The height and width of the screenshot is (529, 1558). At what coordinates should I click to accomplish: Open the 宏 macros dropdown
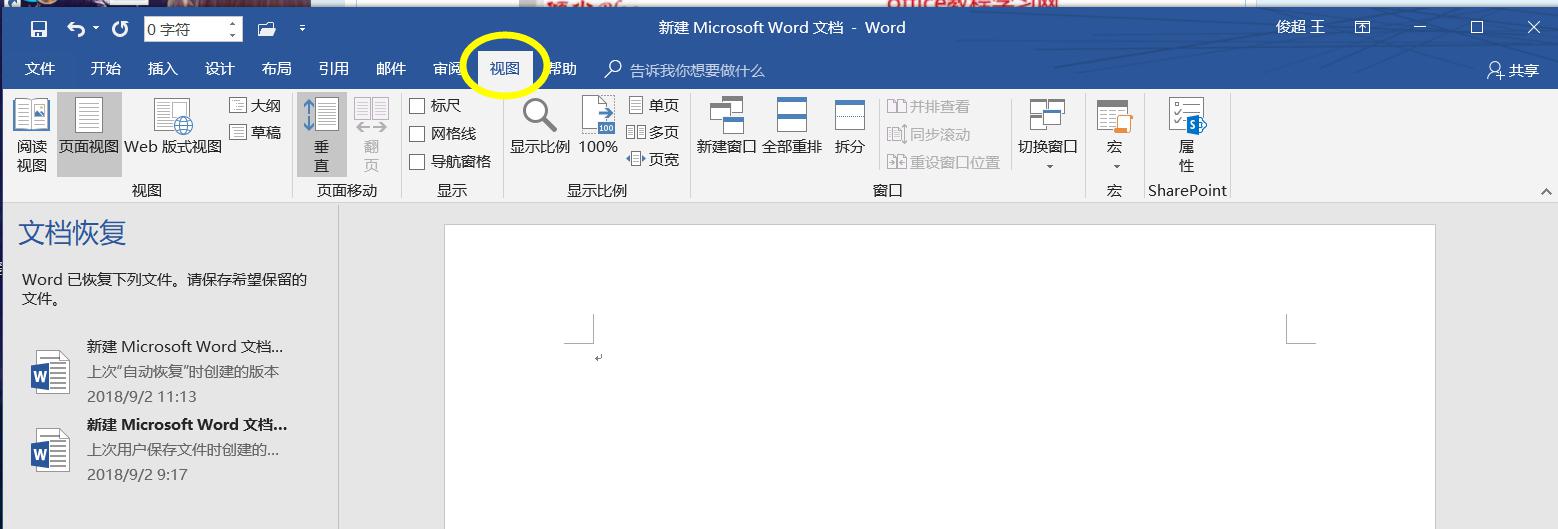1114,135
